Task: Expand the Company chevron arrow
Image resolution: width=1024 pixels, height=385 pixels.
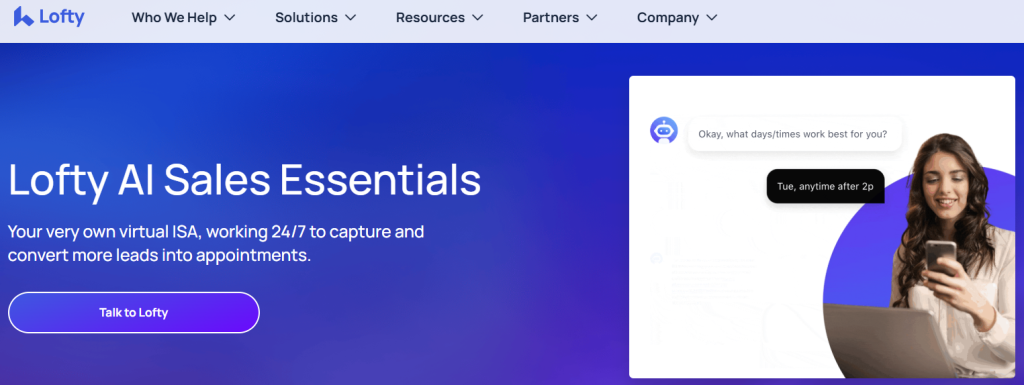Action: pos(712,18)
